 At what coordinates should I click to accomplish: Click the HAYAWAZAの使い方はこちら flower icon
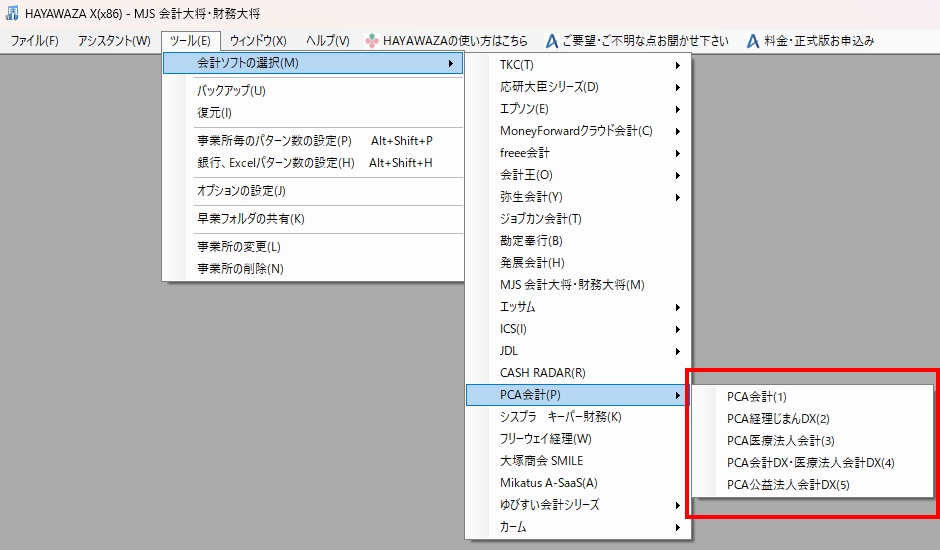click(x=372, y=41)
